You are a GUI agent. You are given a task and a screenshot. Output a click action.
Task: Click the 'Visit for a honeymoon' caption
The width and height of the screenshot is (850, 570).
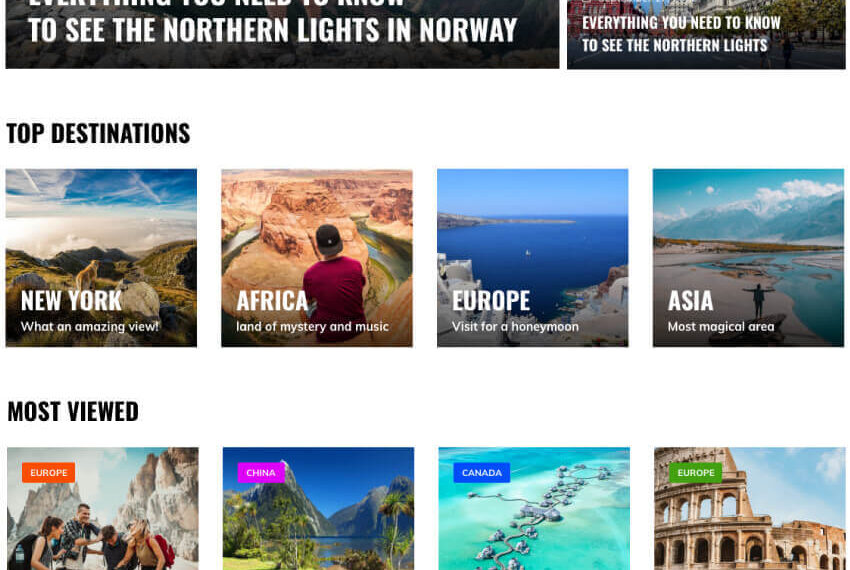click(515, 326)
